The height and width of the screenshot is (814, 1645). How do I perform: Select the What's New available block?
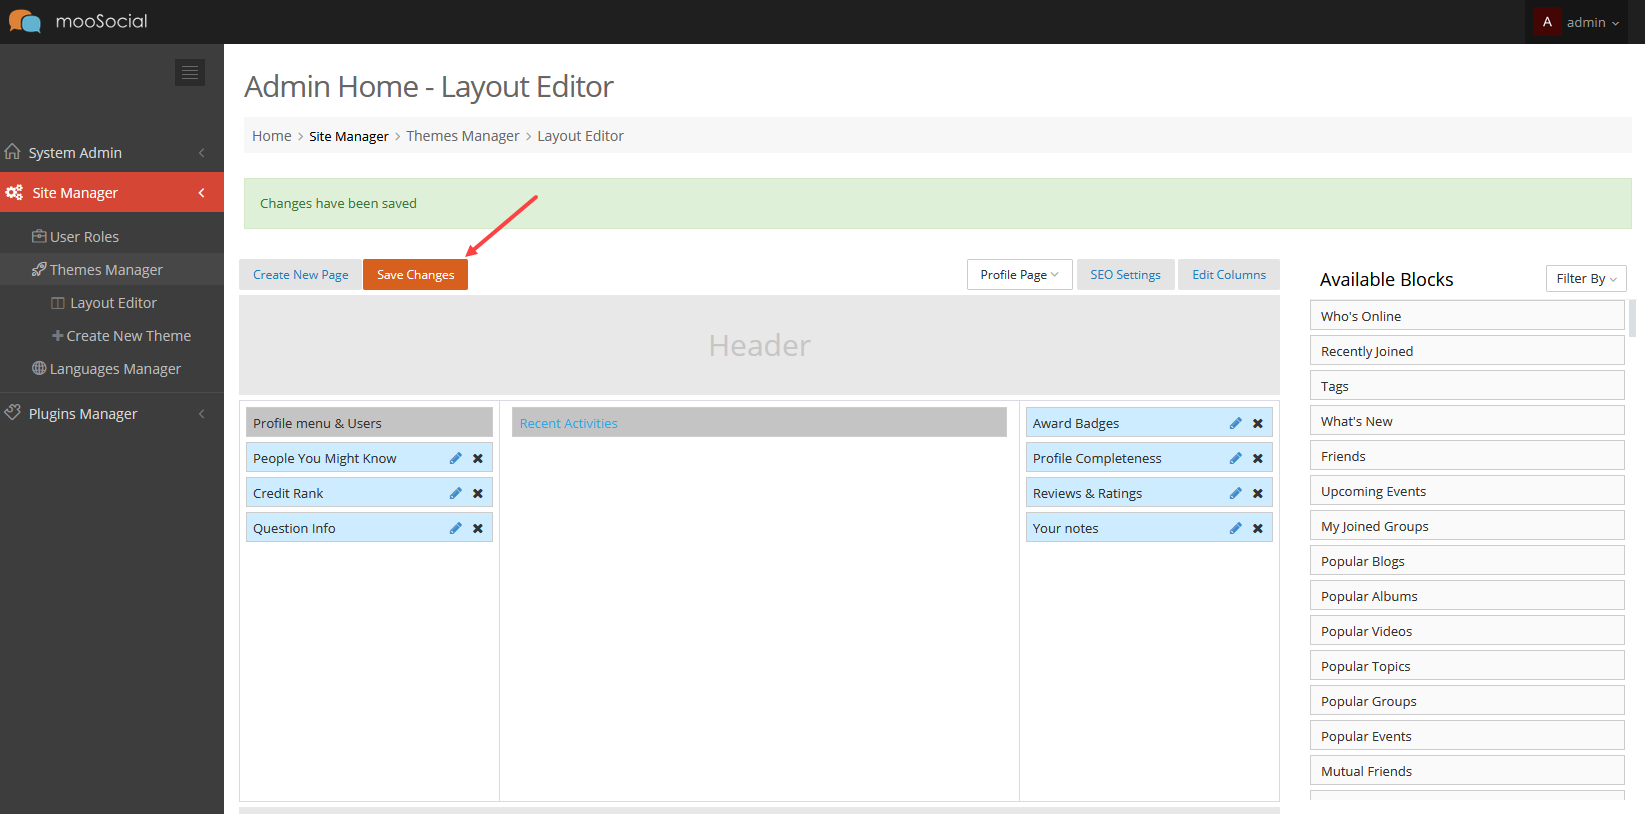click(1467, 421)
